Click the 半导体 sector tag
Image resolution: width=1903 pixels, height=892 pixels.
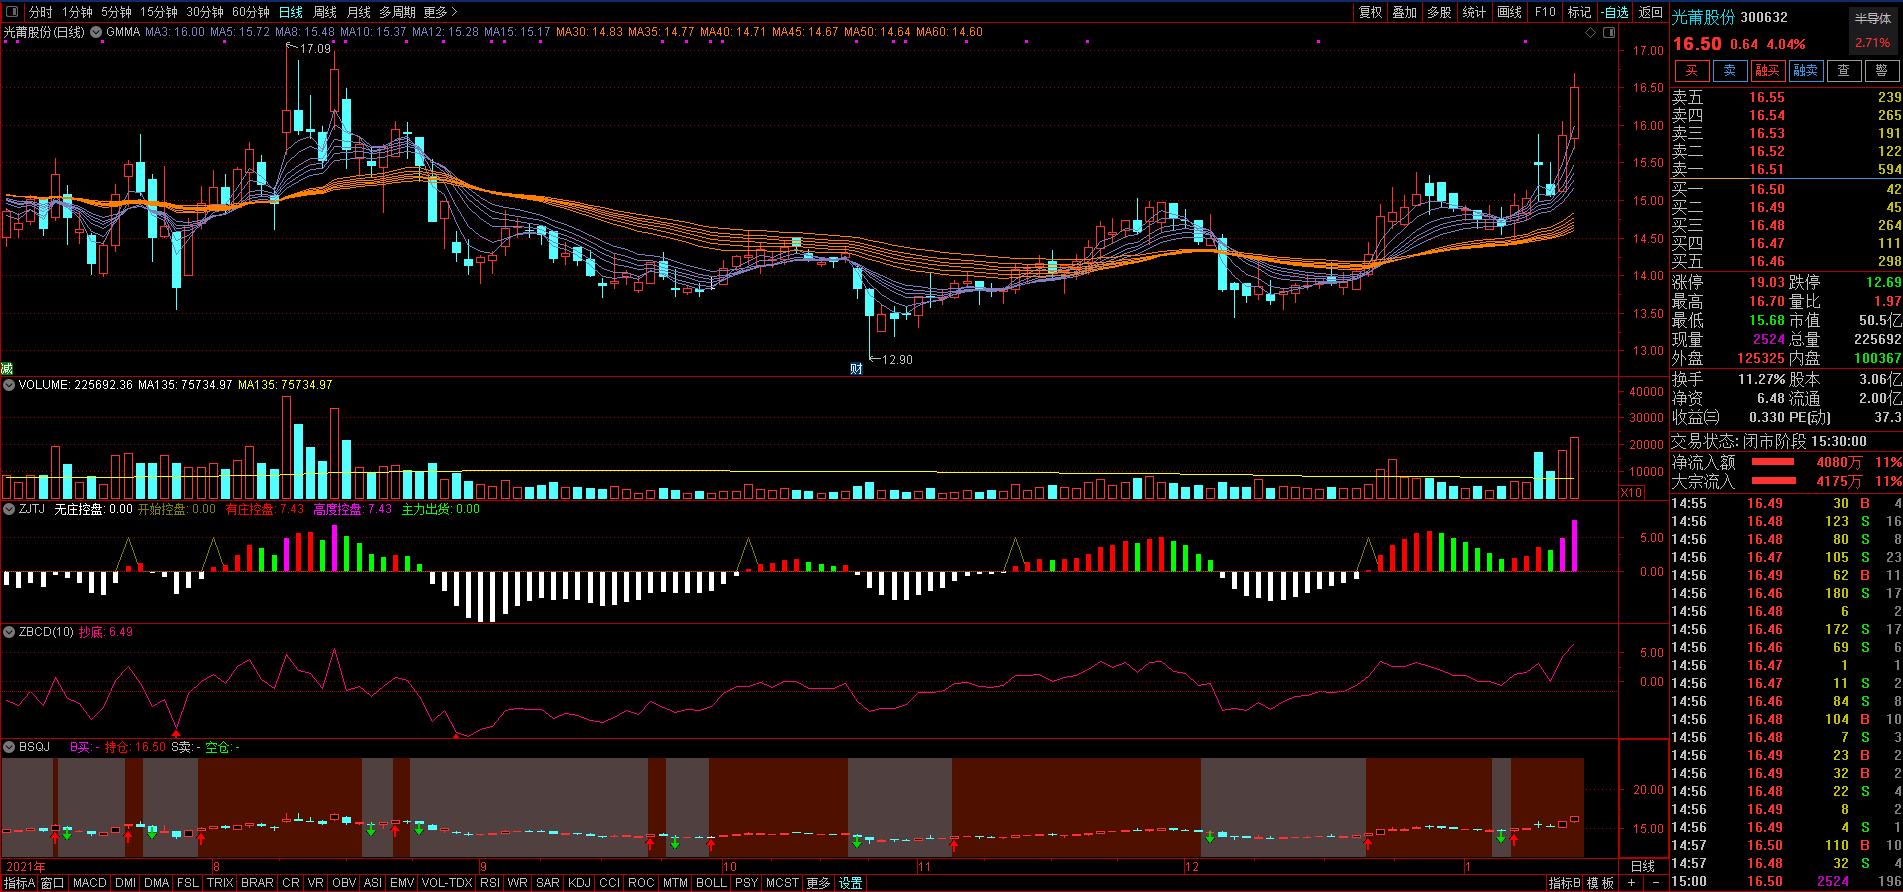tap(1872, 18)
